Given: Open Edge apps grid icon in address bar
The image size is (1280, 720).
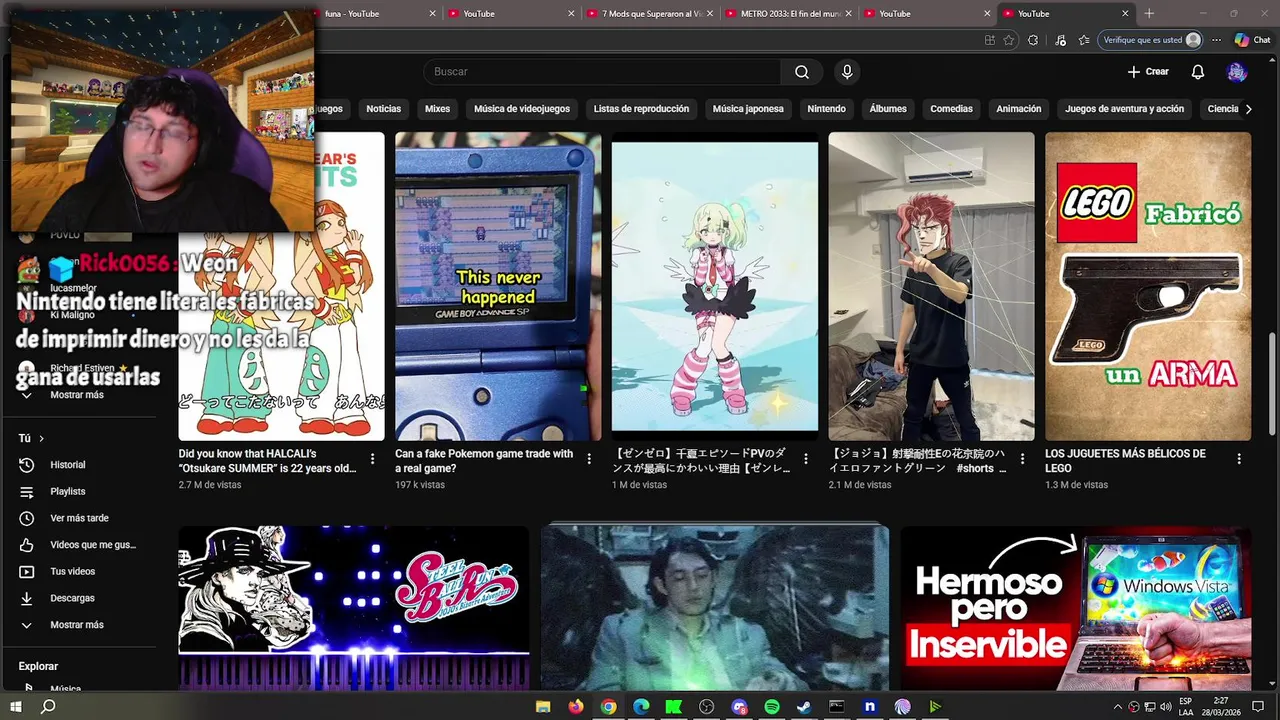Looking at the screenshot, I should (x=989, y=40).
